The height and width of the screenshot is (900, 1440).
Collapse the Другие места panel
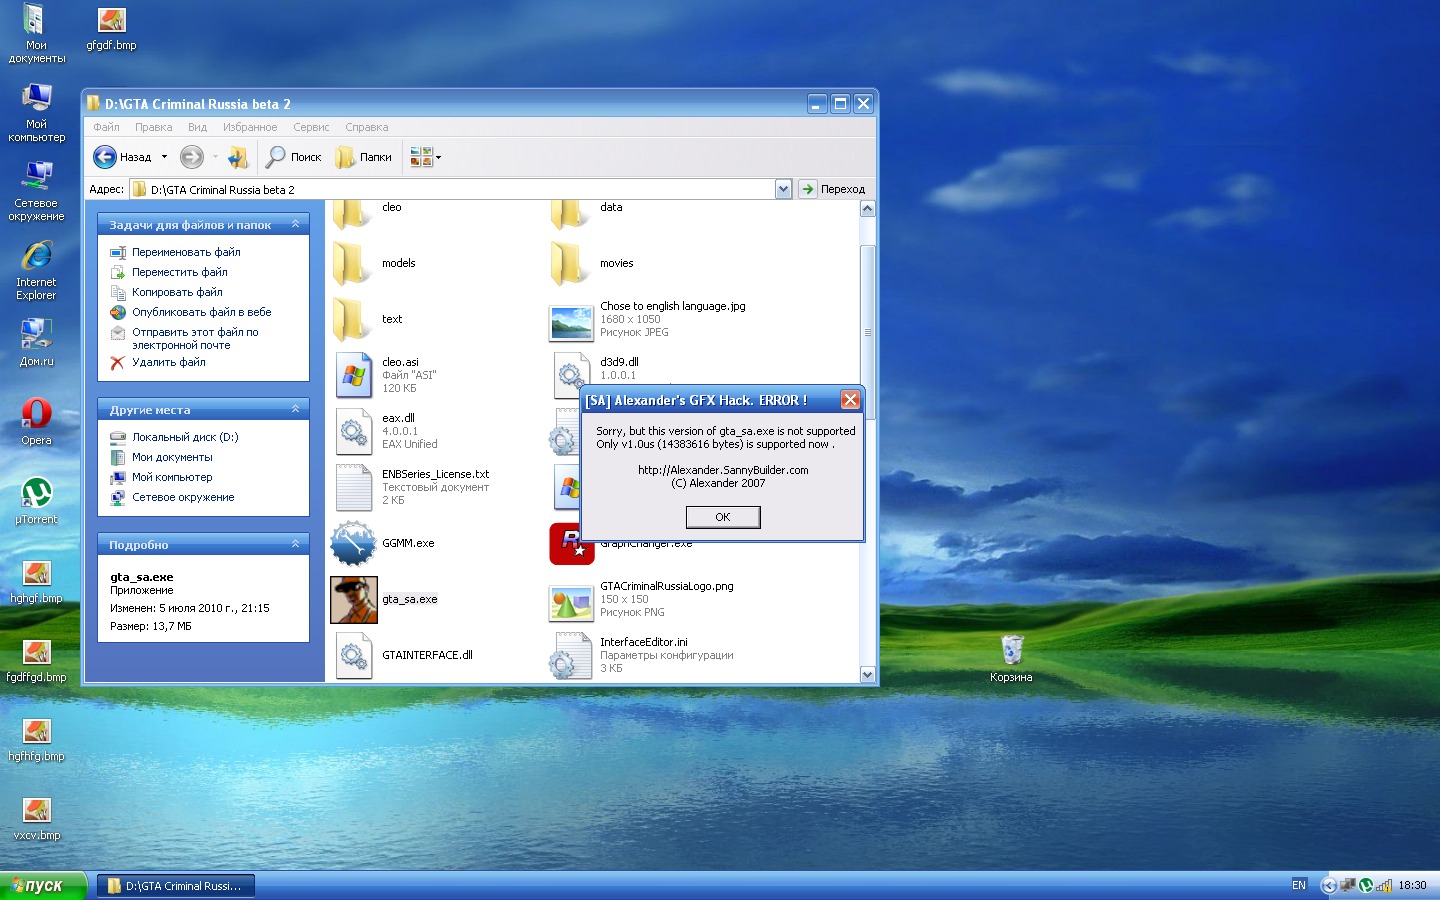coord(295,409)
